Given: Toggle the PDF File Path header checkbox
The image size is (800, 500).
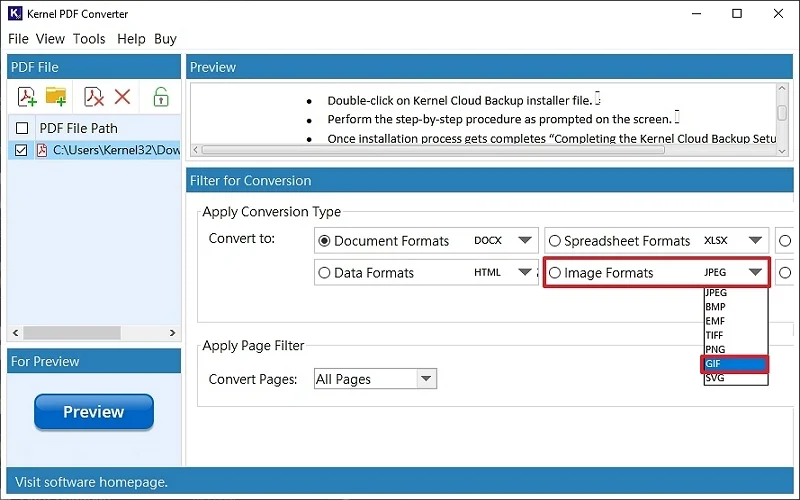Looking at the screenshot, I should click(x=22, y=128).
